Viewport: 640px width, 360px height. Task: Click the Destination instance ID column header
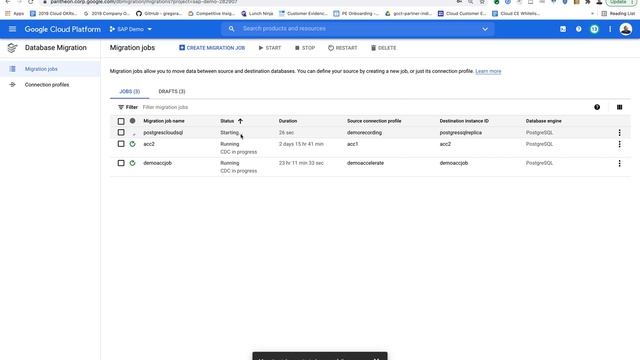pos(464,121)
